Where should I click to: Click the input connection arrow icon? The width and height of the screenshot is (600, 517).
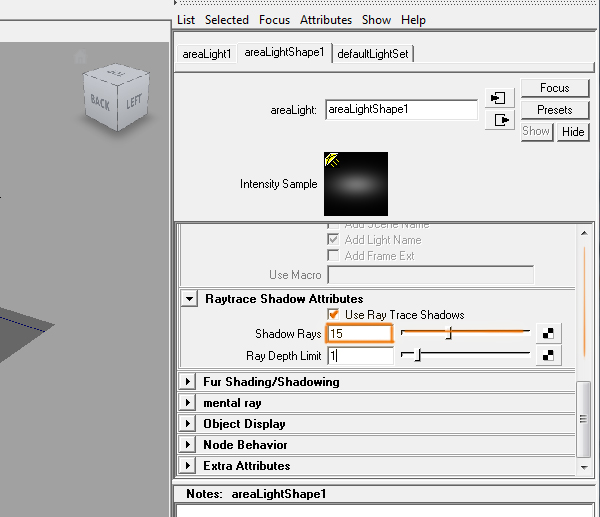point(499,98)
